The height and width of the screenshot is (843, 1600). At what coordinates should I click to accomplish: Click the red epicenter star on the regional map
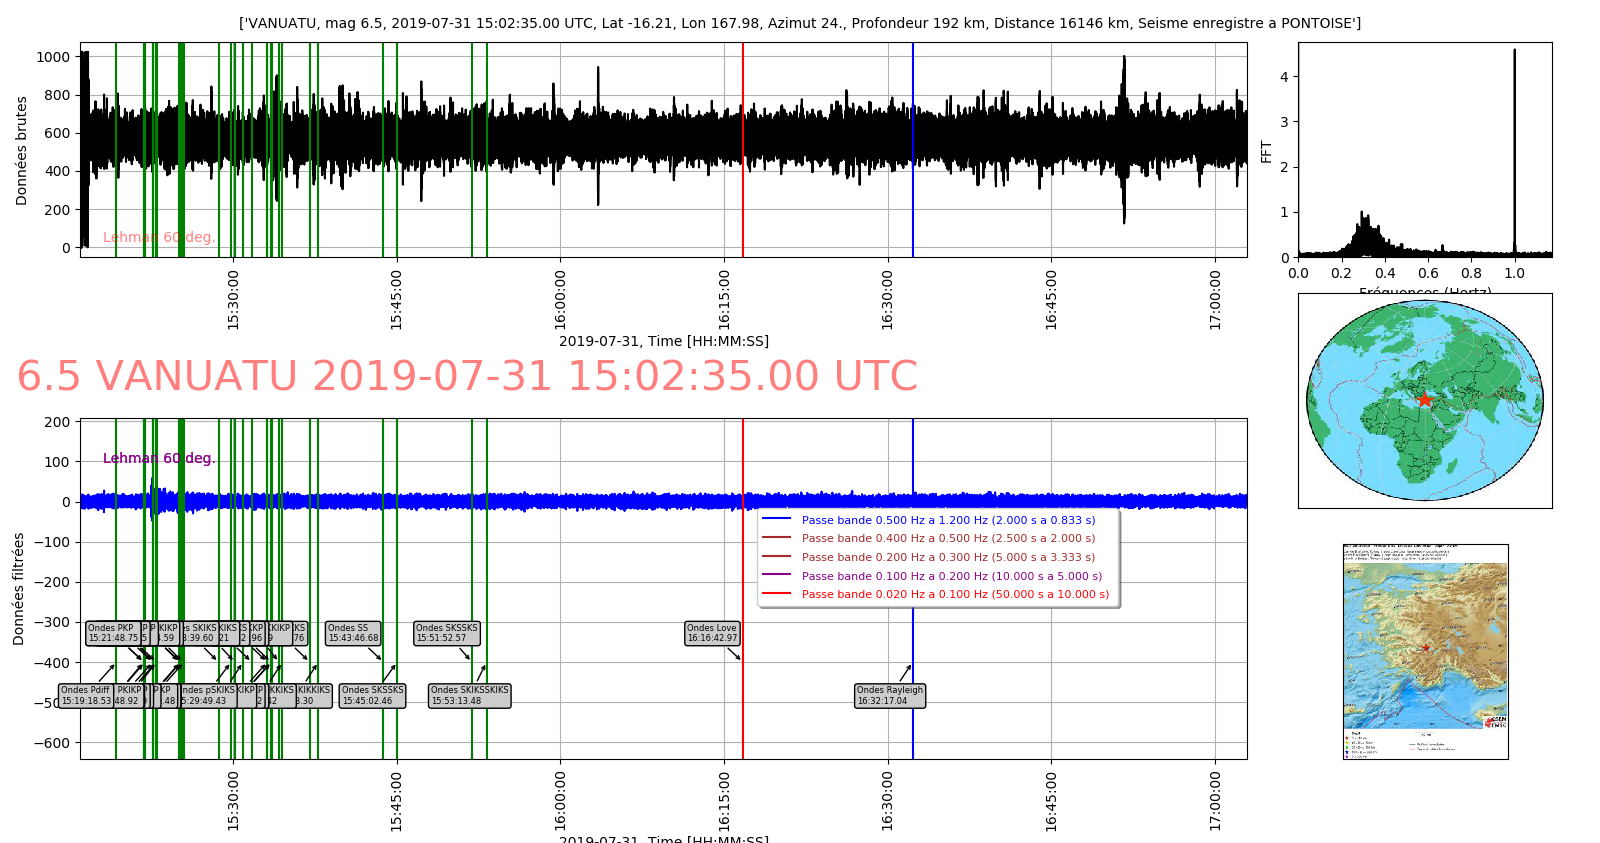[x=1425, y=647]
